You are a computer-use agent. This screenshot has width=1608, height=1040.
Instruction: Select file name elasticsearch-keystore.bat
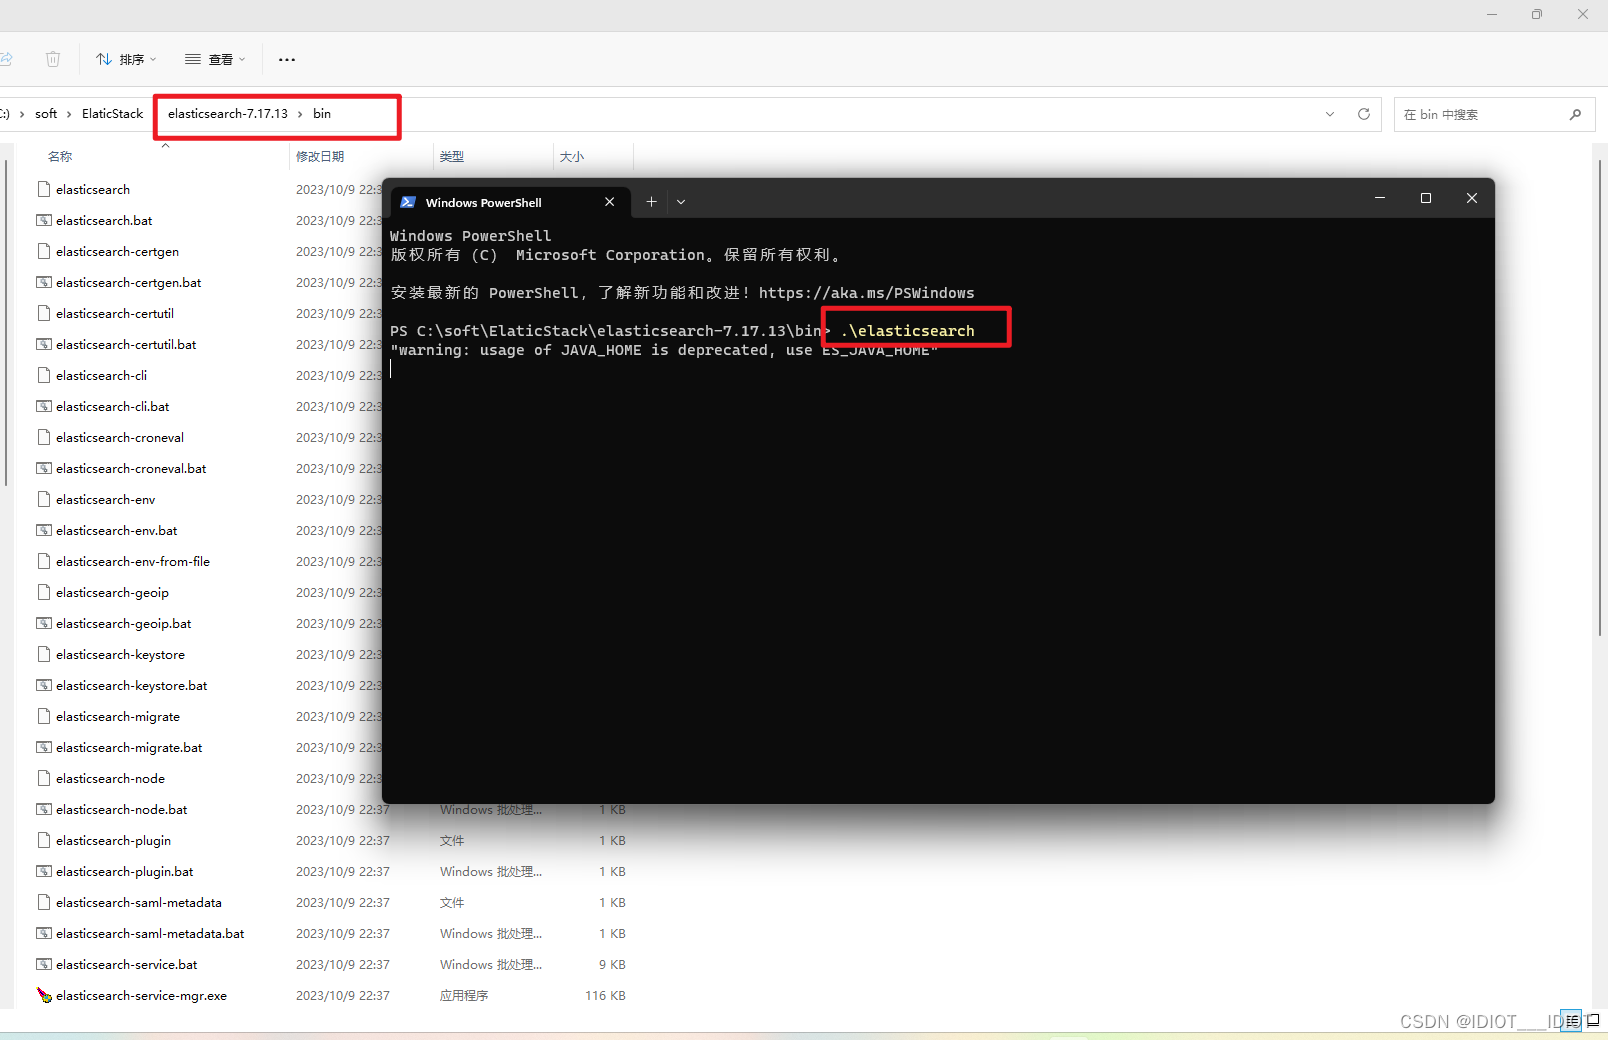tap(132, 685)
